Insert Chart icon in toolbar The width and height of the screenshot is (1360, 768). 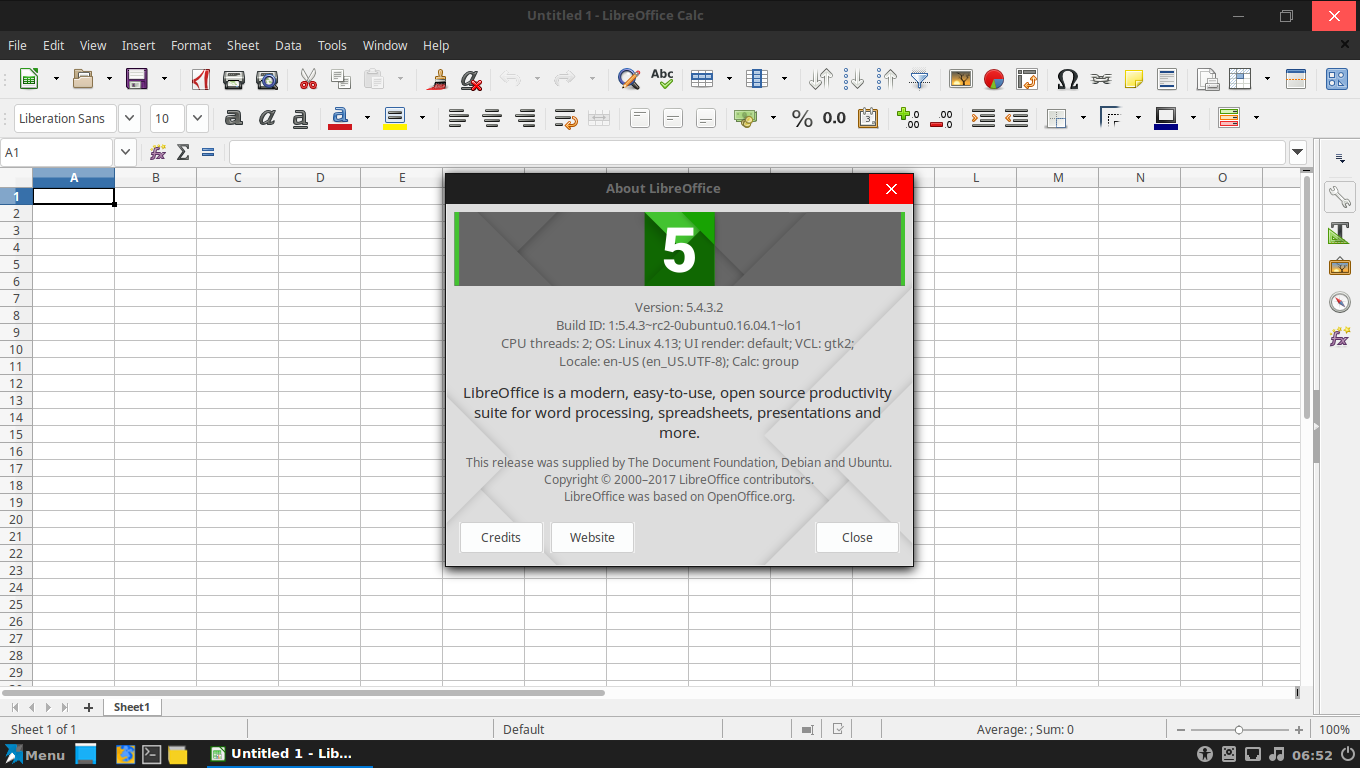994,79
